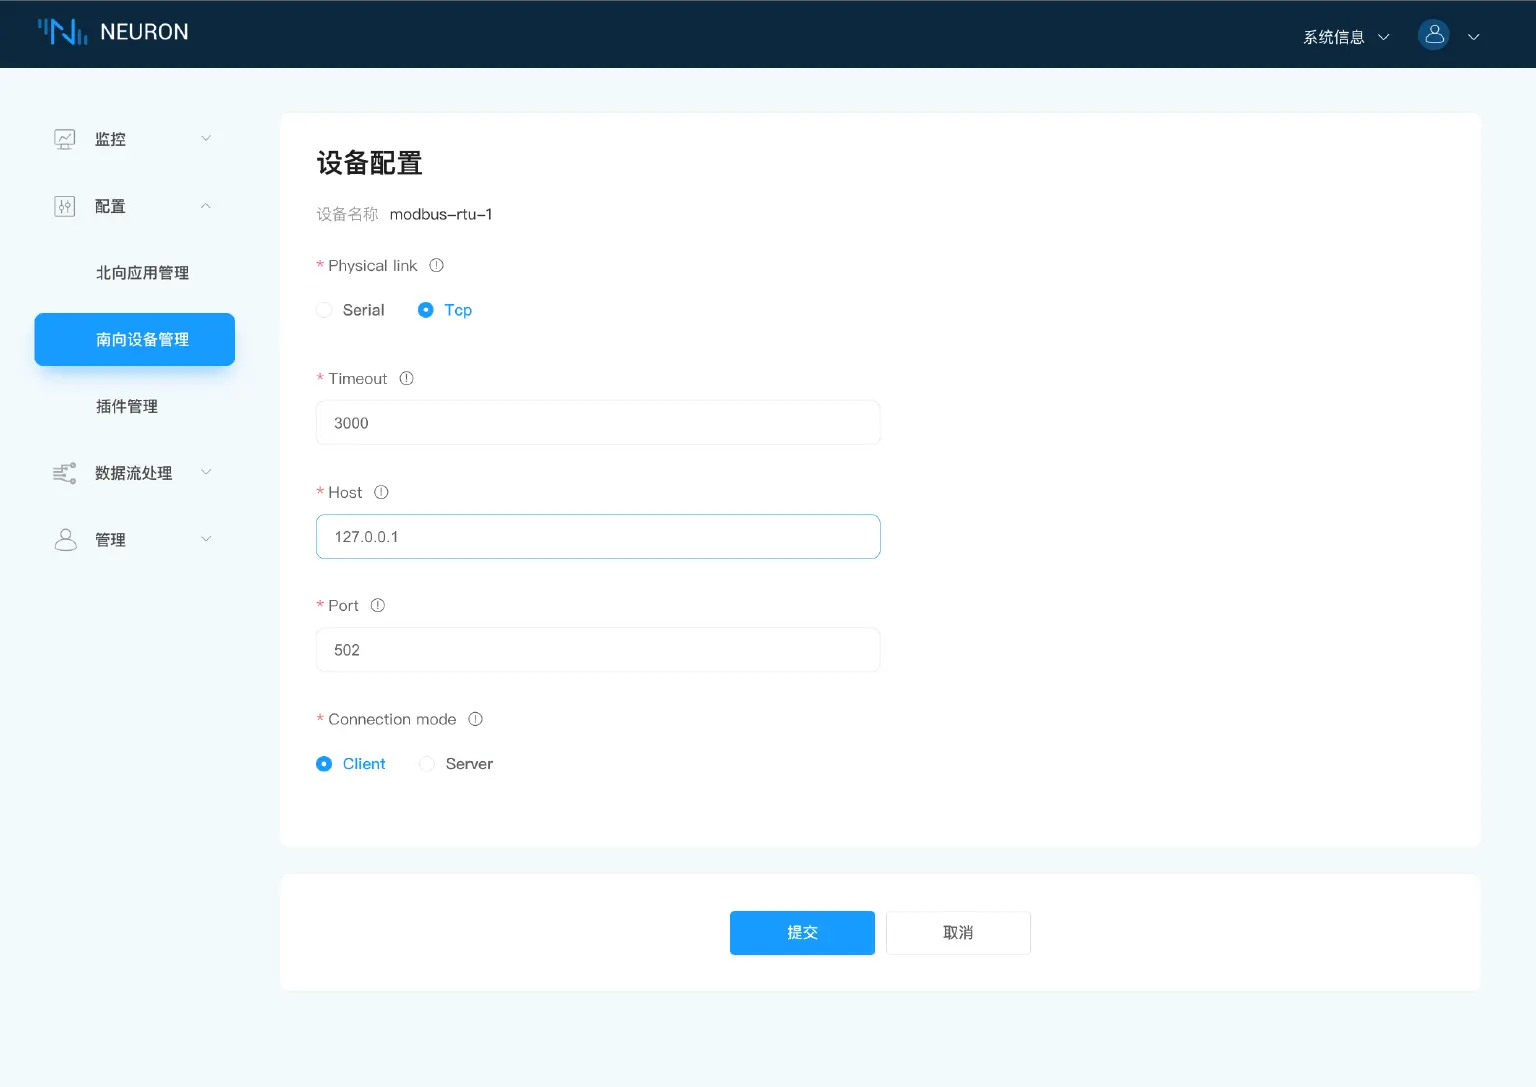Select the Server connection mode

(427, 763)
